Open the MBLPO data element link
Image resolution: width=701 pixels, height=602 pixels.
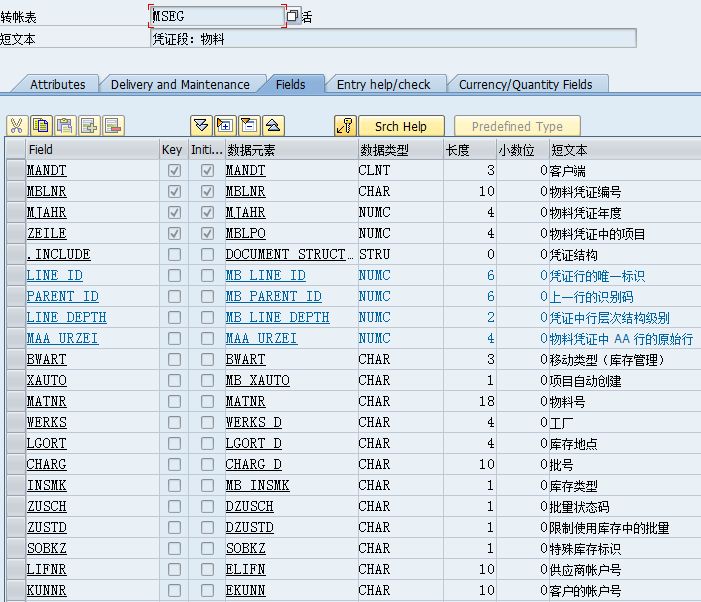245,233
